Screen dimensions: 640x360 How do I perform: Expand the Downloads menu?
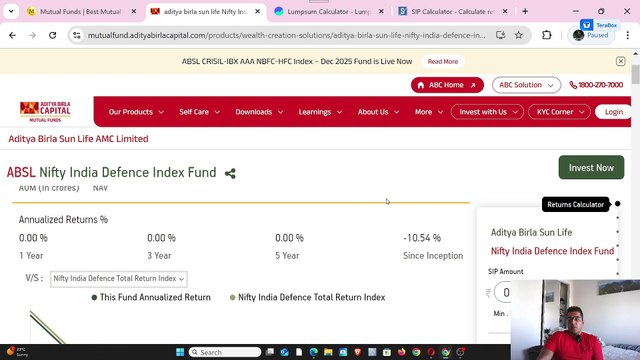(259, 112)
